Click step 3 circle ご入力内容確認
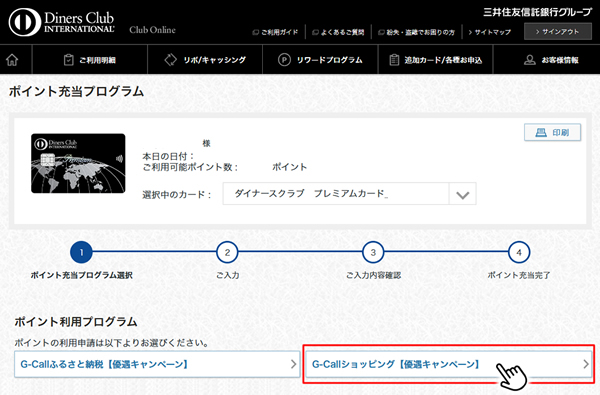This screenshot has width=600, height=395. [x=373, y=252]
